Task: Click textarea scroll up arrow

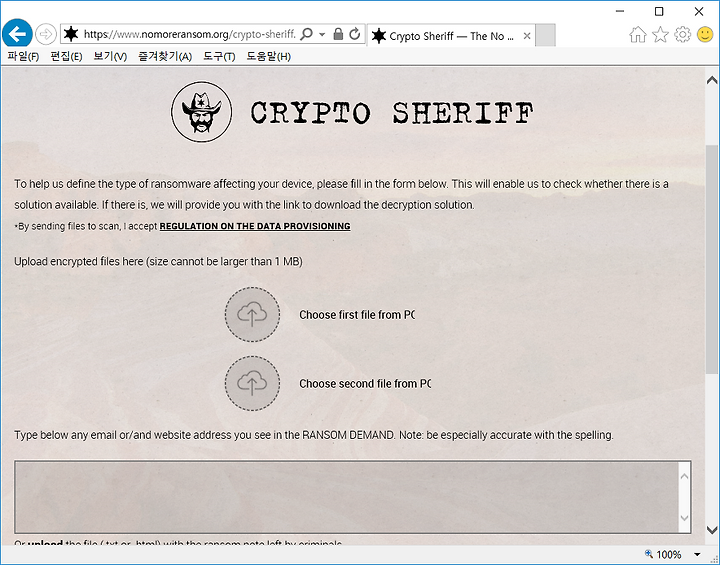Action: [x=684, y=476]
